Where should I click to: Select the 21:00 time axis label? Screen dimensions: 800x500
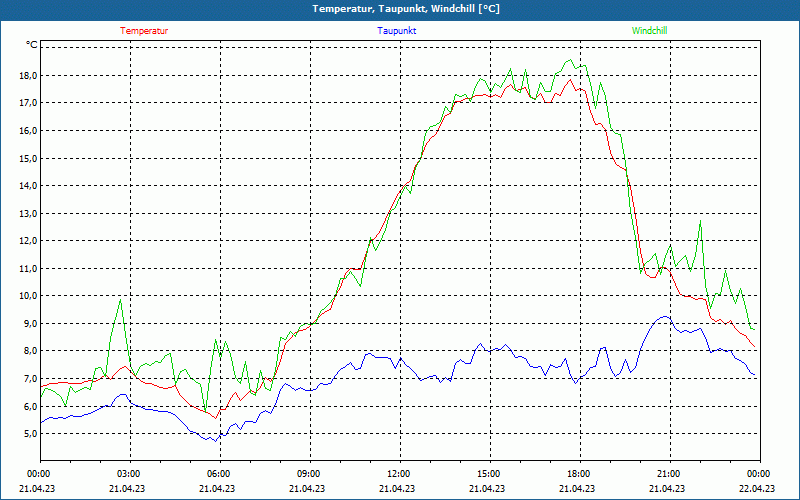click(x=669, y=474)
